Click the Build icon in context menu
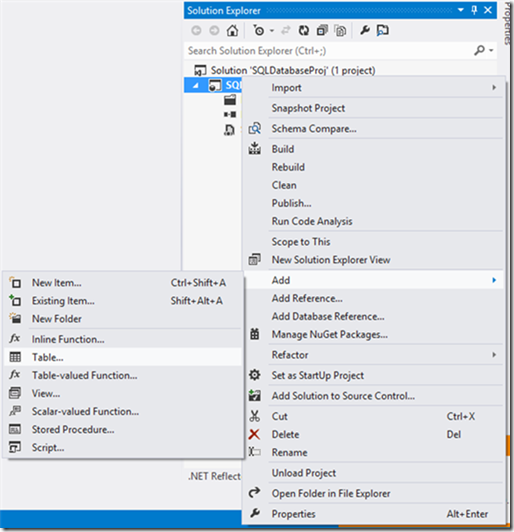This screenshot has height=532, width=514. click(254, 149)
